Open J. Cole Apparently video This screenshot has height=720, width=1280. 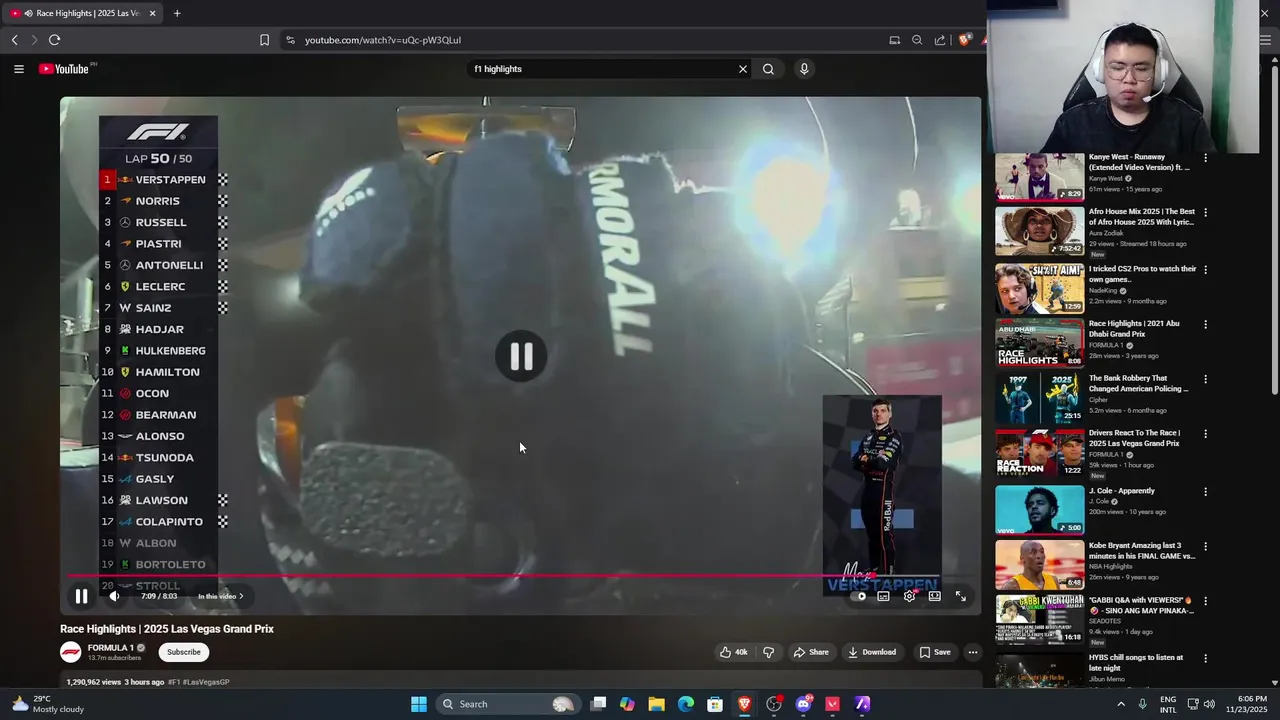pyautogui.click(x=1039, y=509)
